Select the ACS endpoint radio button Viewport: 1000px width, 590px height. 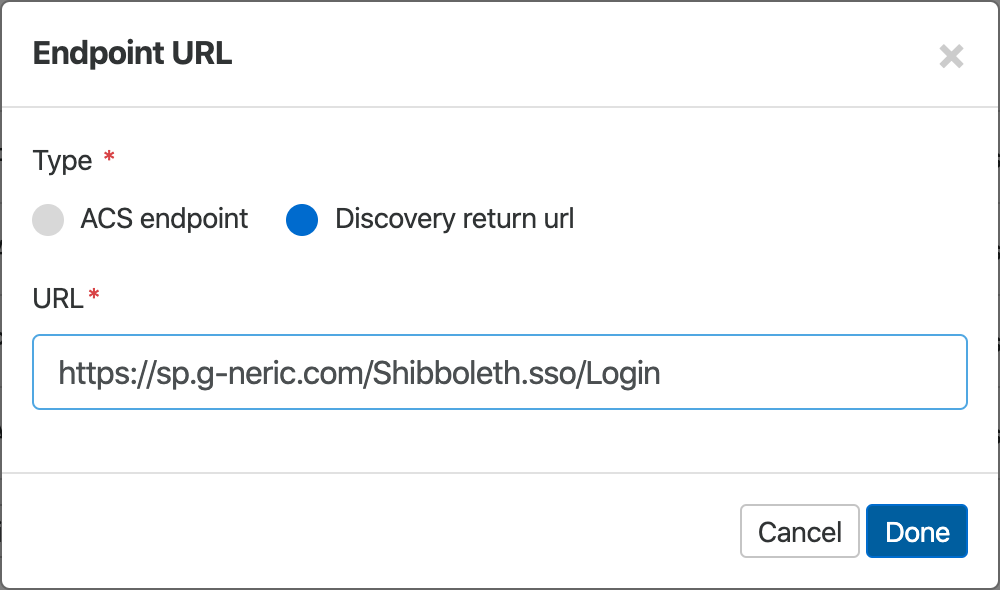pos(48,219)
